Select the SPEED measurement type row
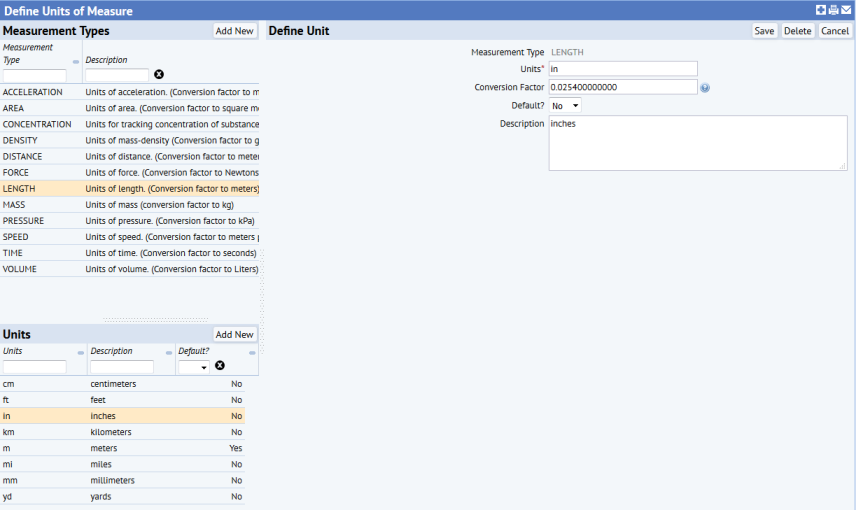856x510 pixels. [129, 237]
